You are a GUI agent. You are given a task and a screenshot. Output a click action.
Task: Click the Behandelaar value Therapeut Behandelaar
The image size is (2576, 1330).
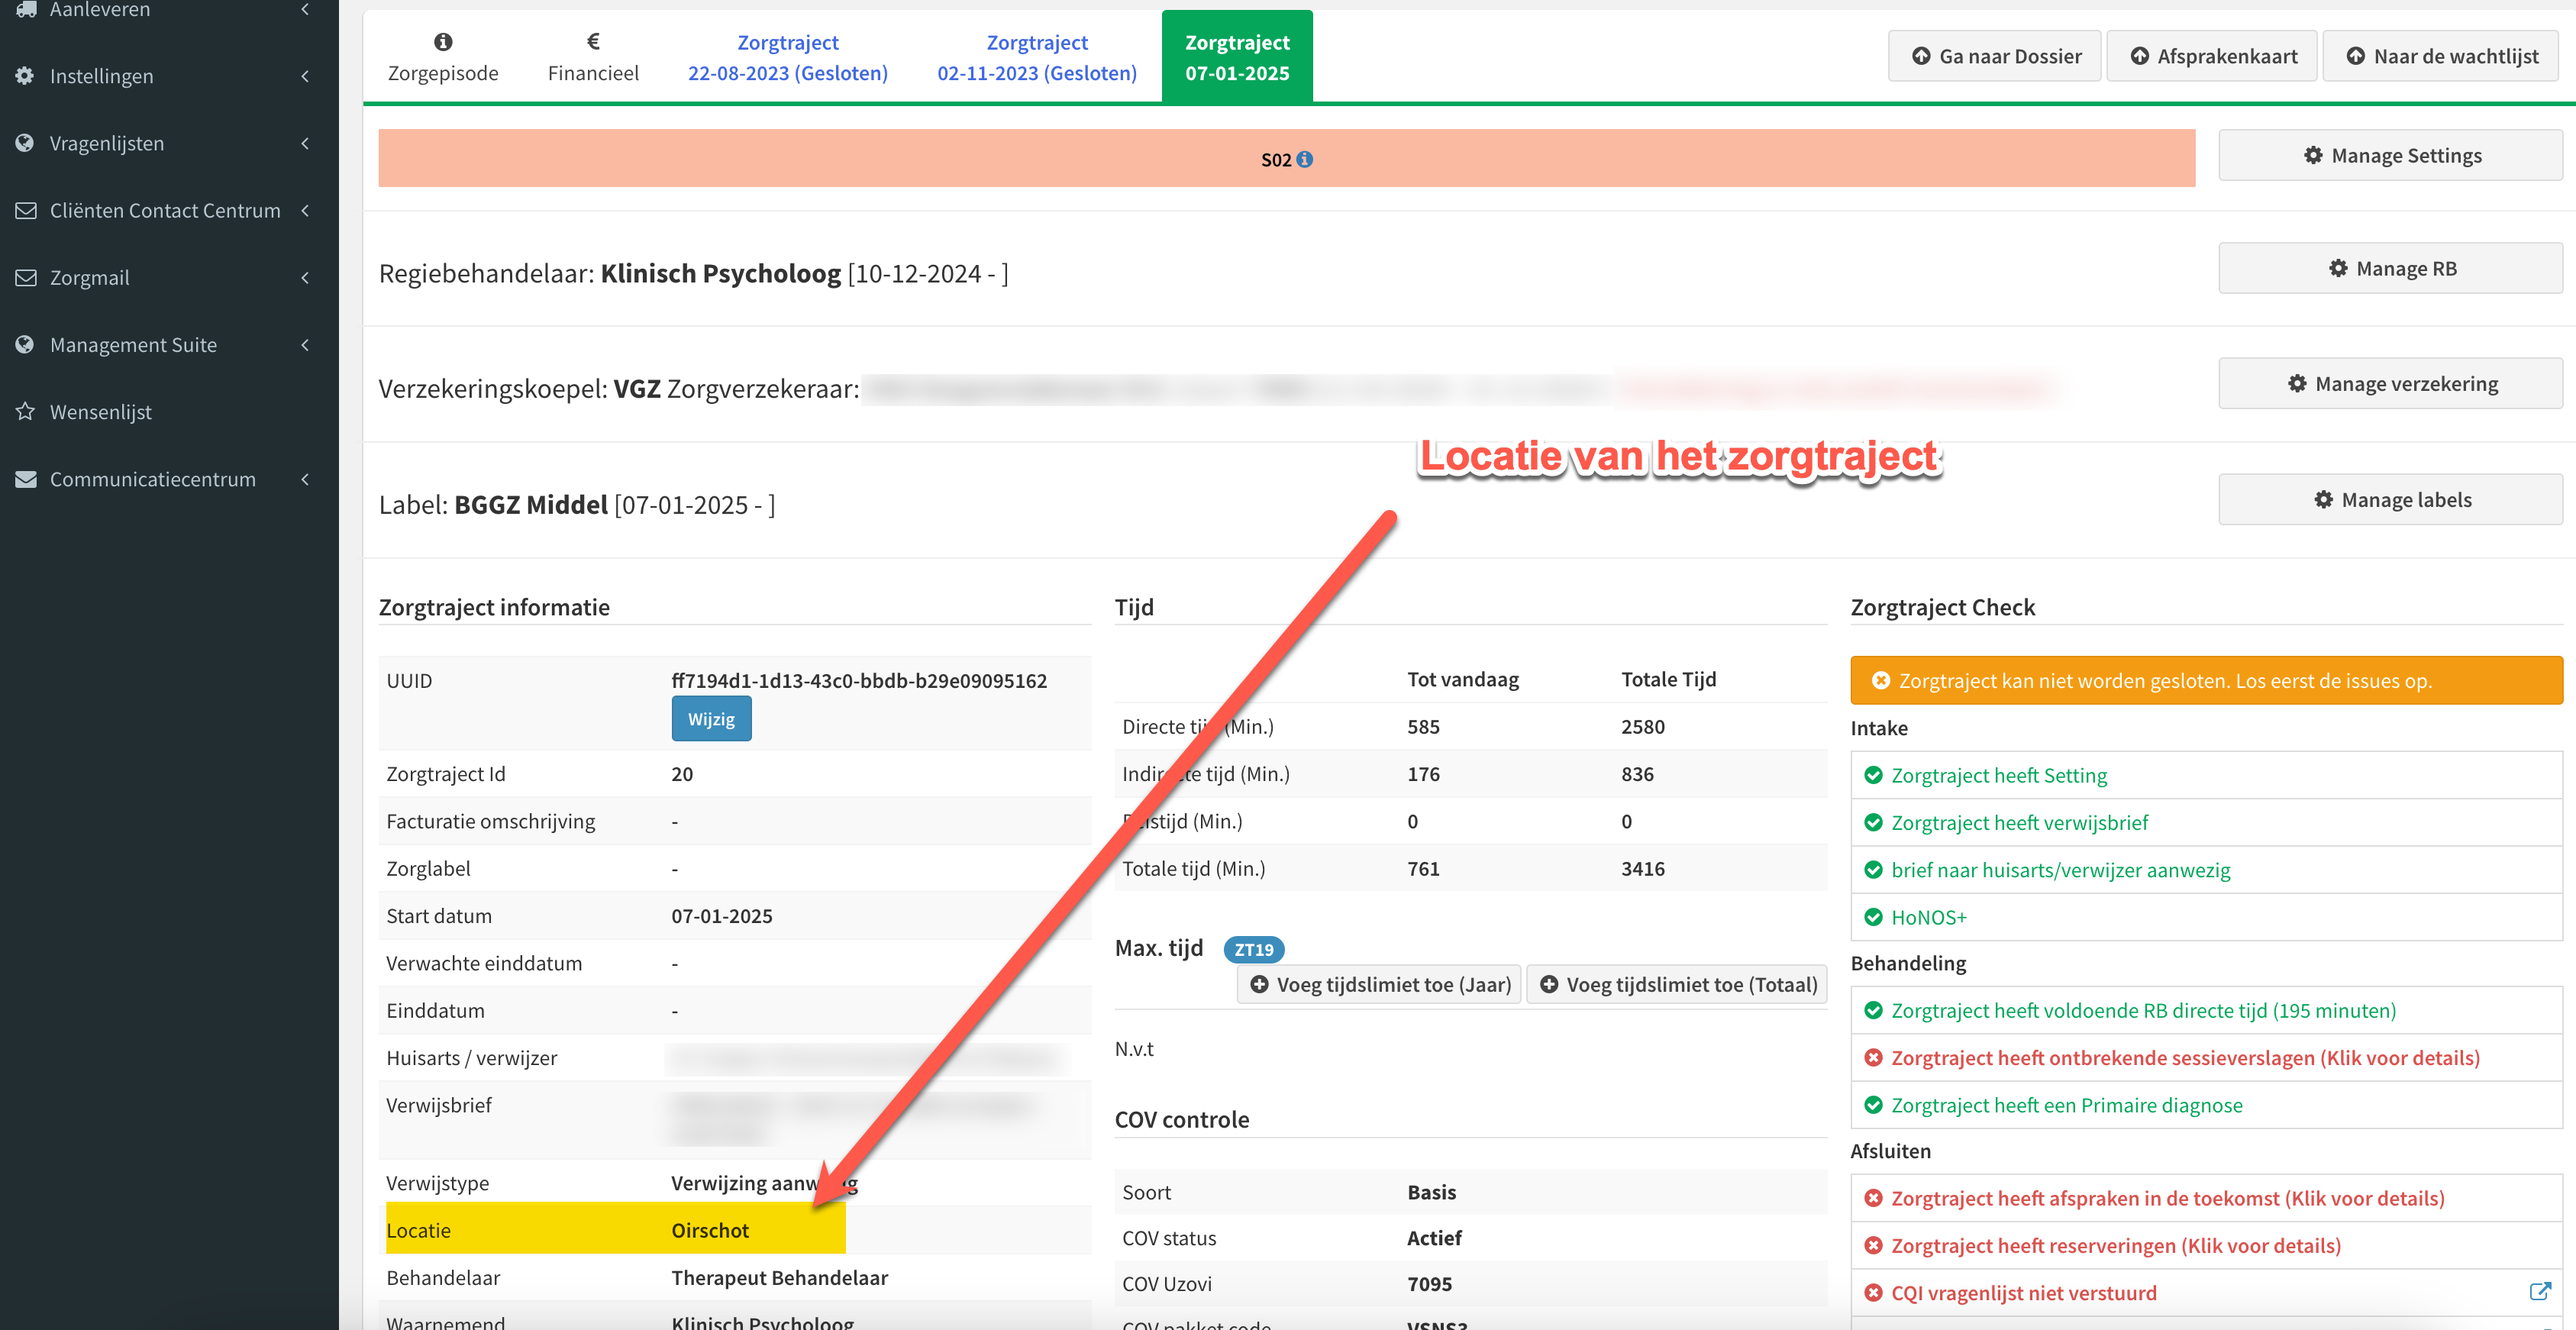point(779,1277)
